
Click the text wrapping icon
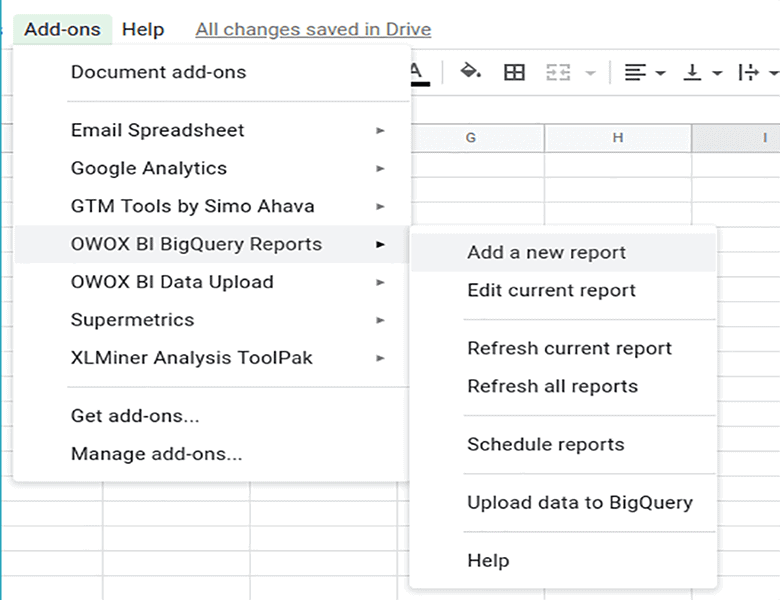pos(747,72)
